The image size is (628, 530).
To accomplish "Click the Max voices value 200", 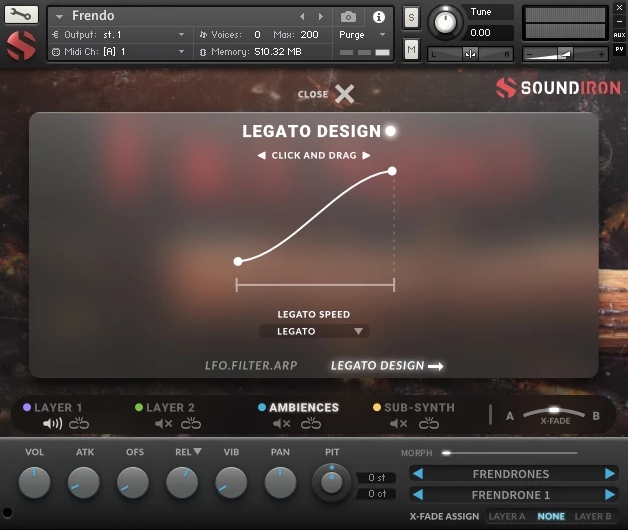I will click(310, 35).
